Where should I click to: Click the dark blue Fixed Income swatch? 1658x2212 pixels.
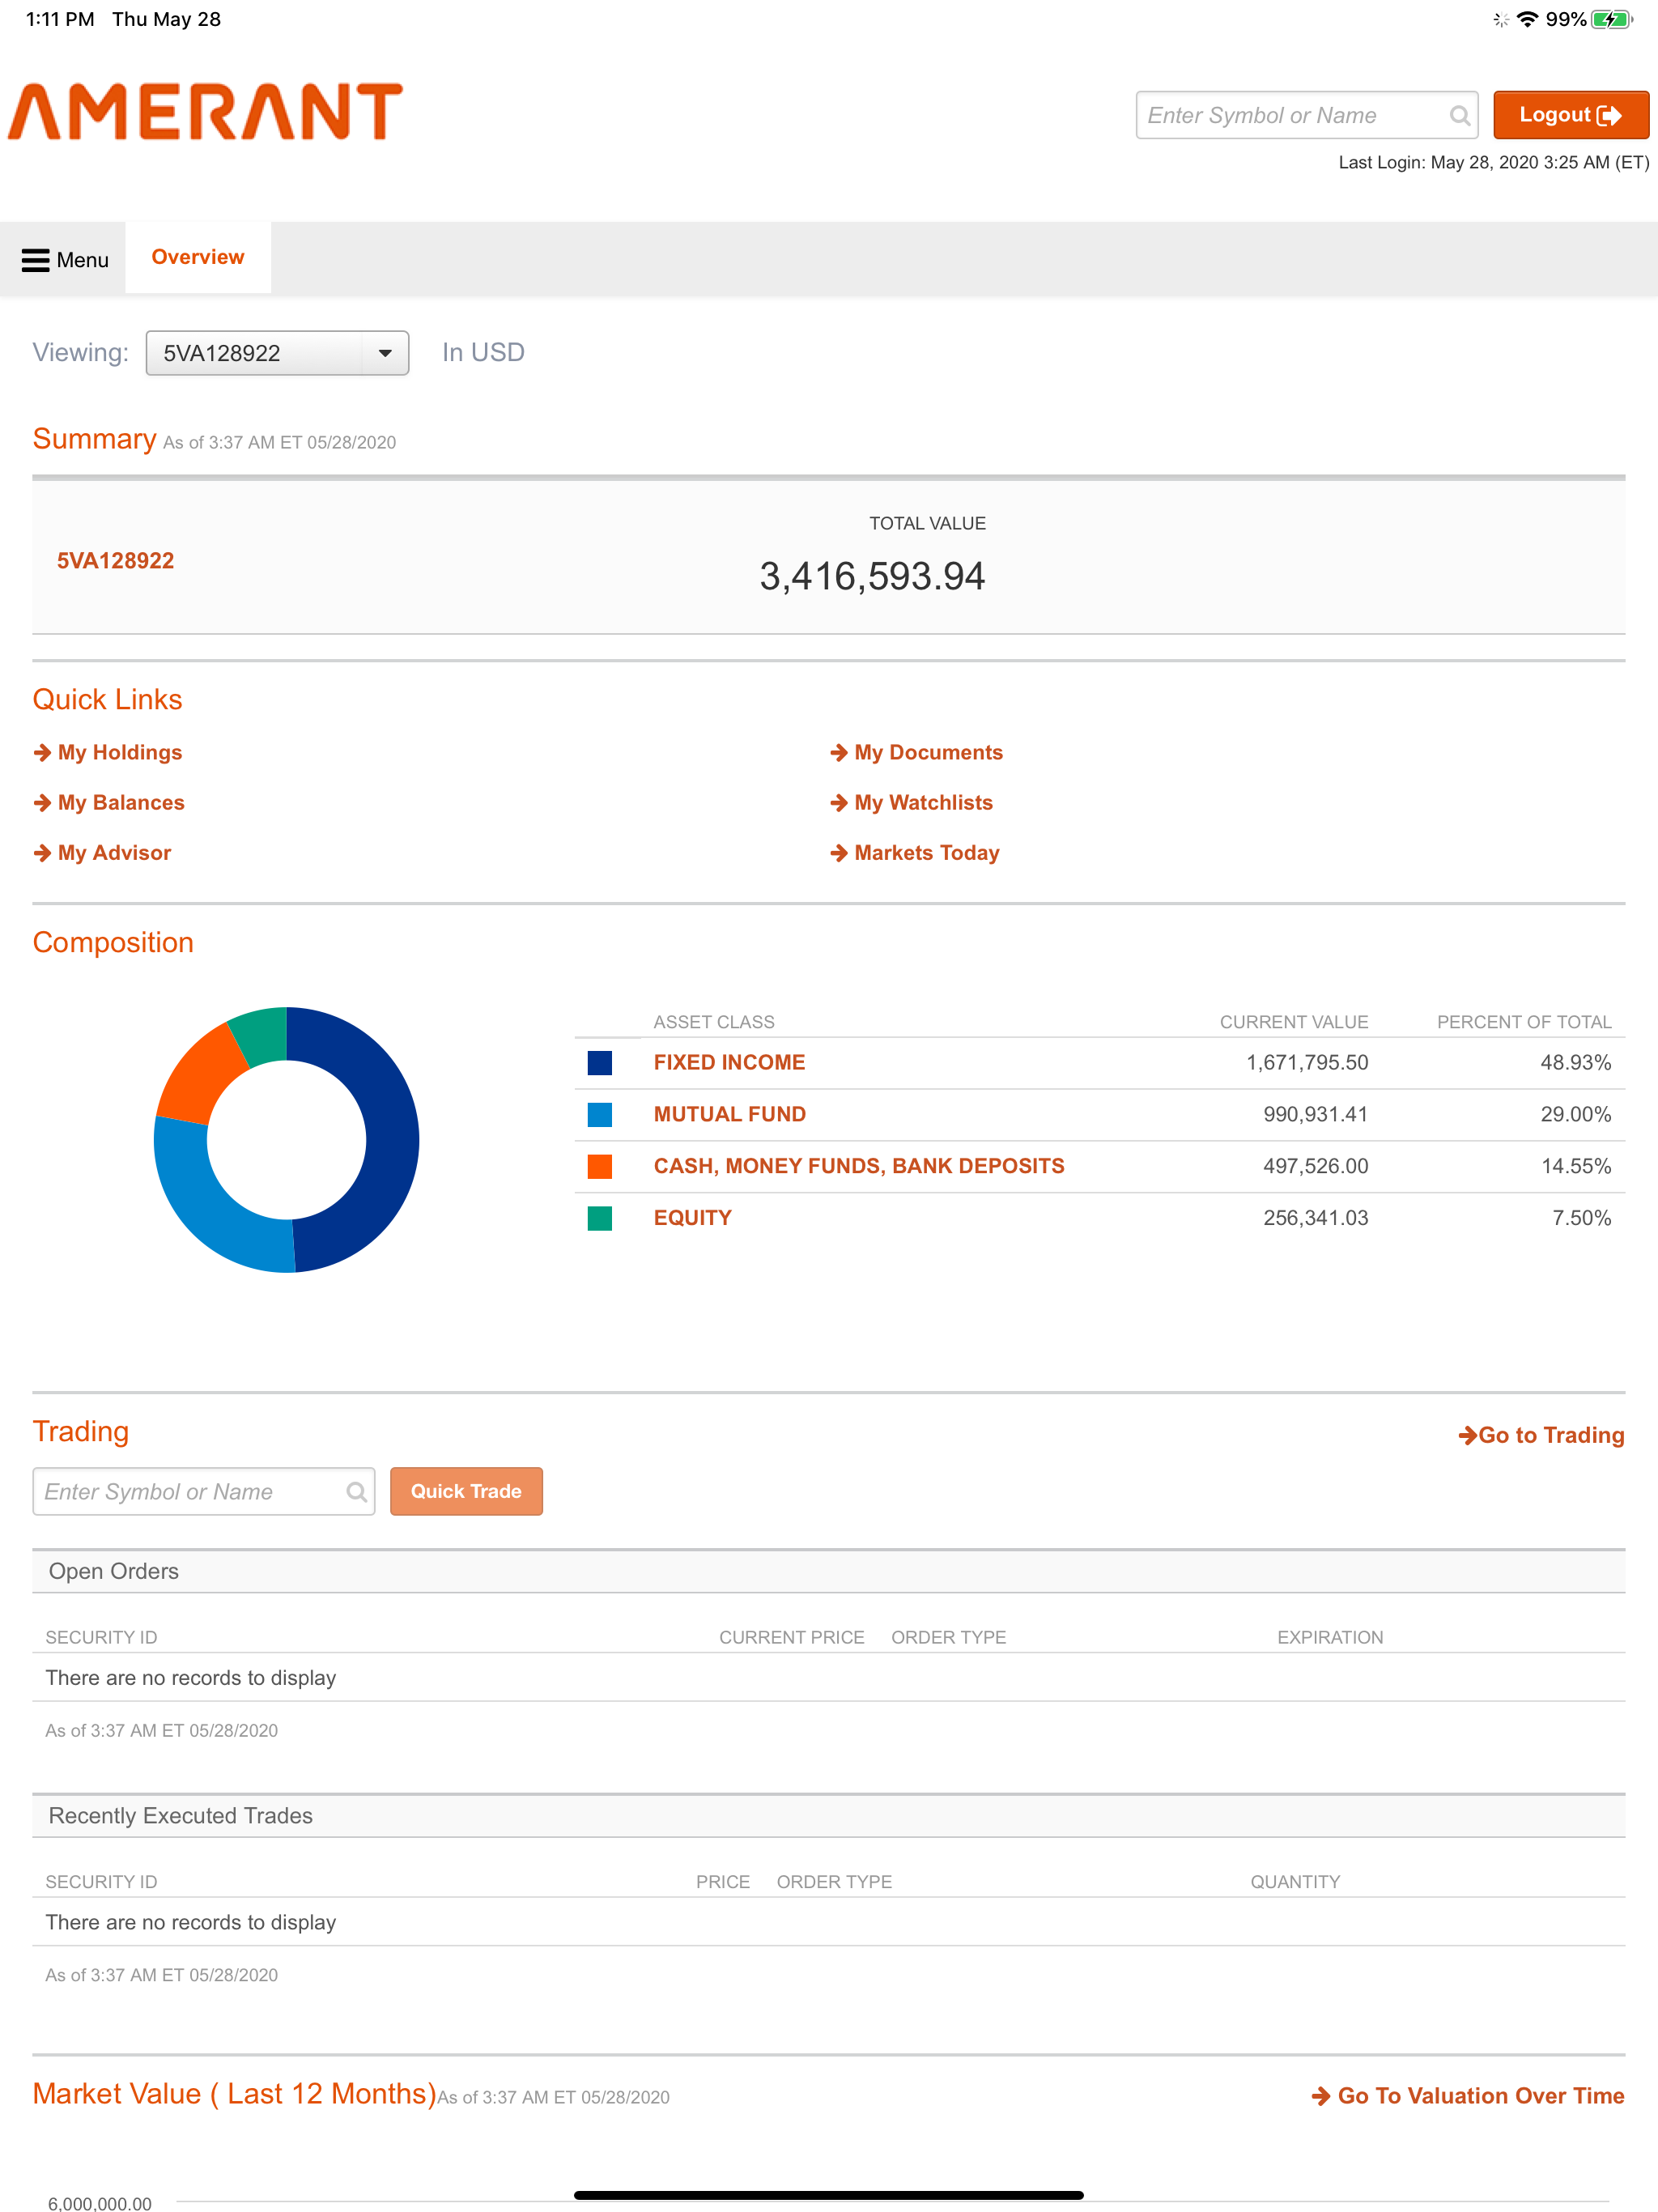(x=600, y=1063)
